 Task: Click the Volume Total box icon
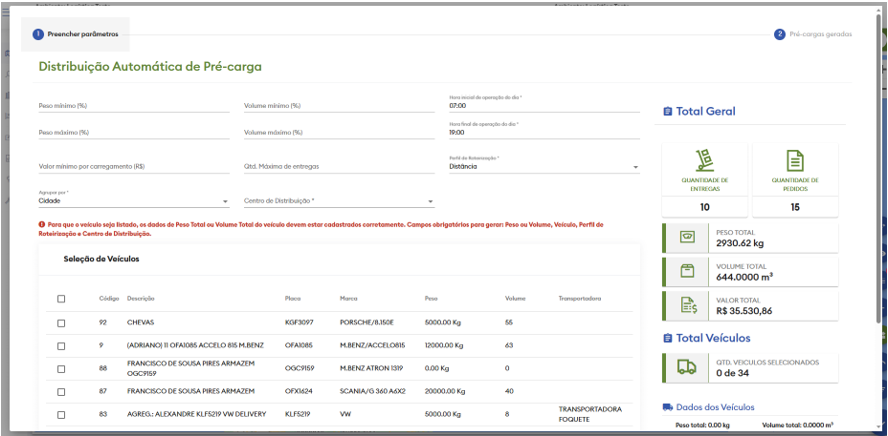click(687, 271)
